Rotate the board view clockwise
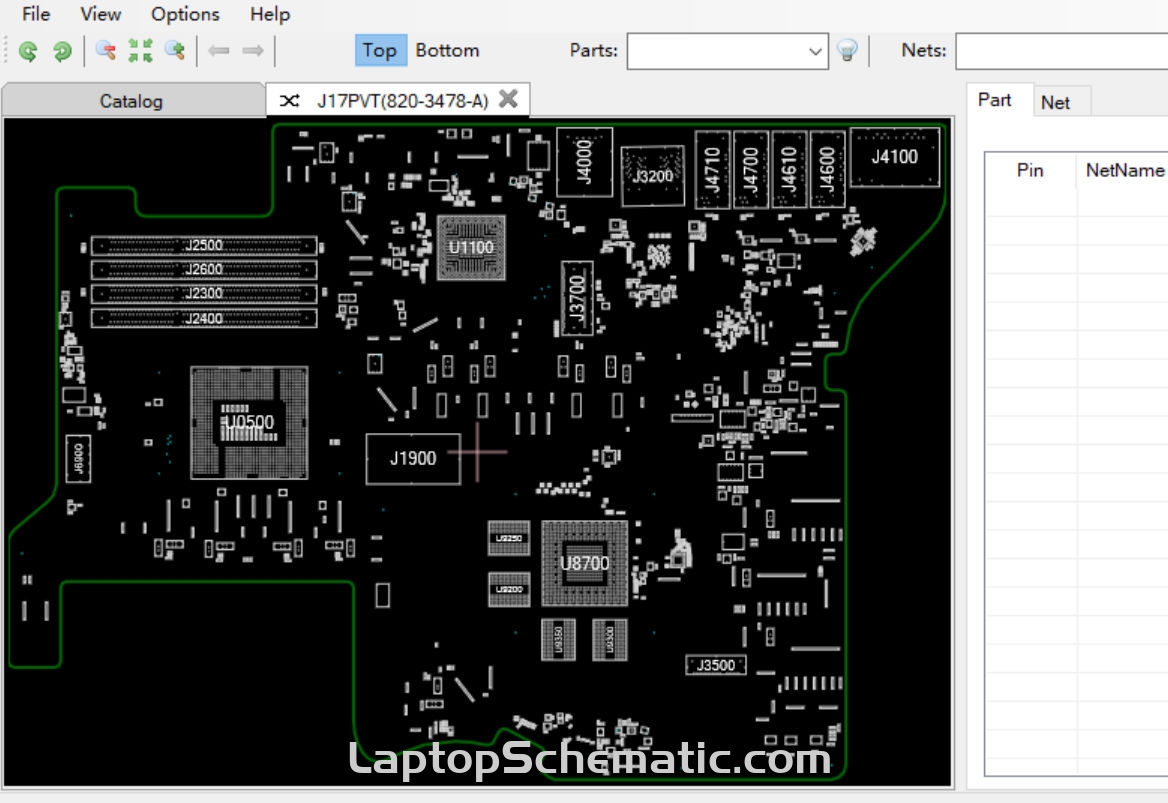 pos(63,51)
